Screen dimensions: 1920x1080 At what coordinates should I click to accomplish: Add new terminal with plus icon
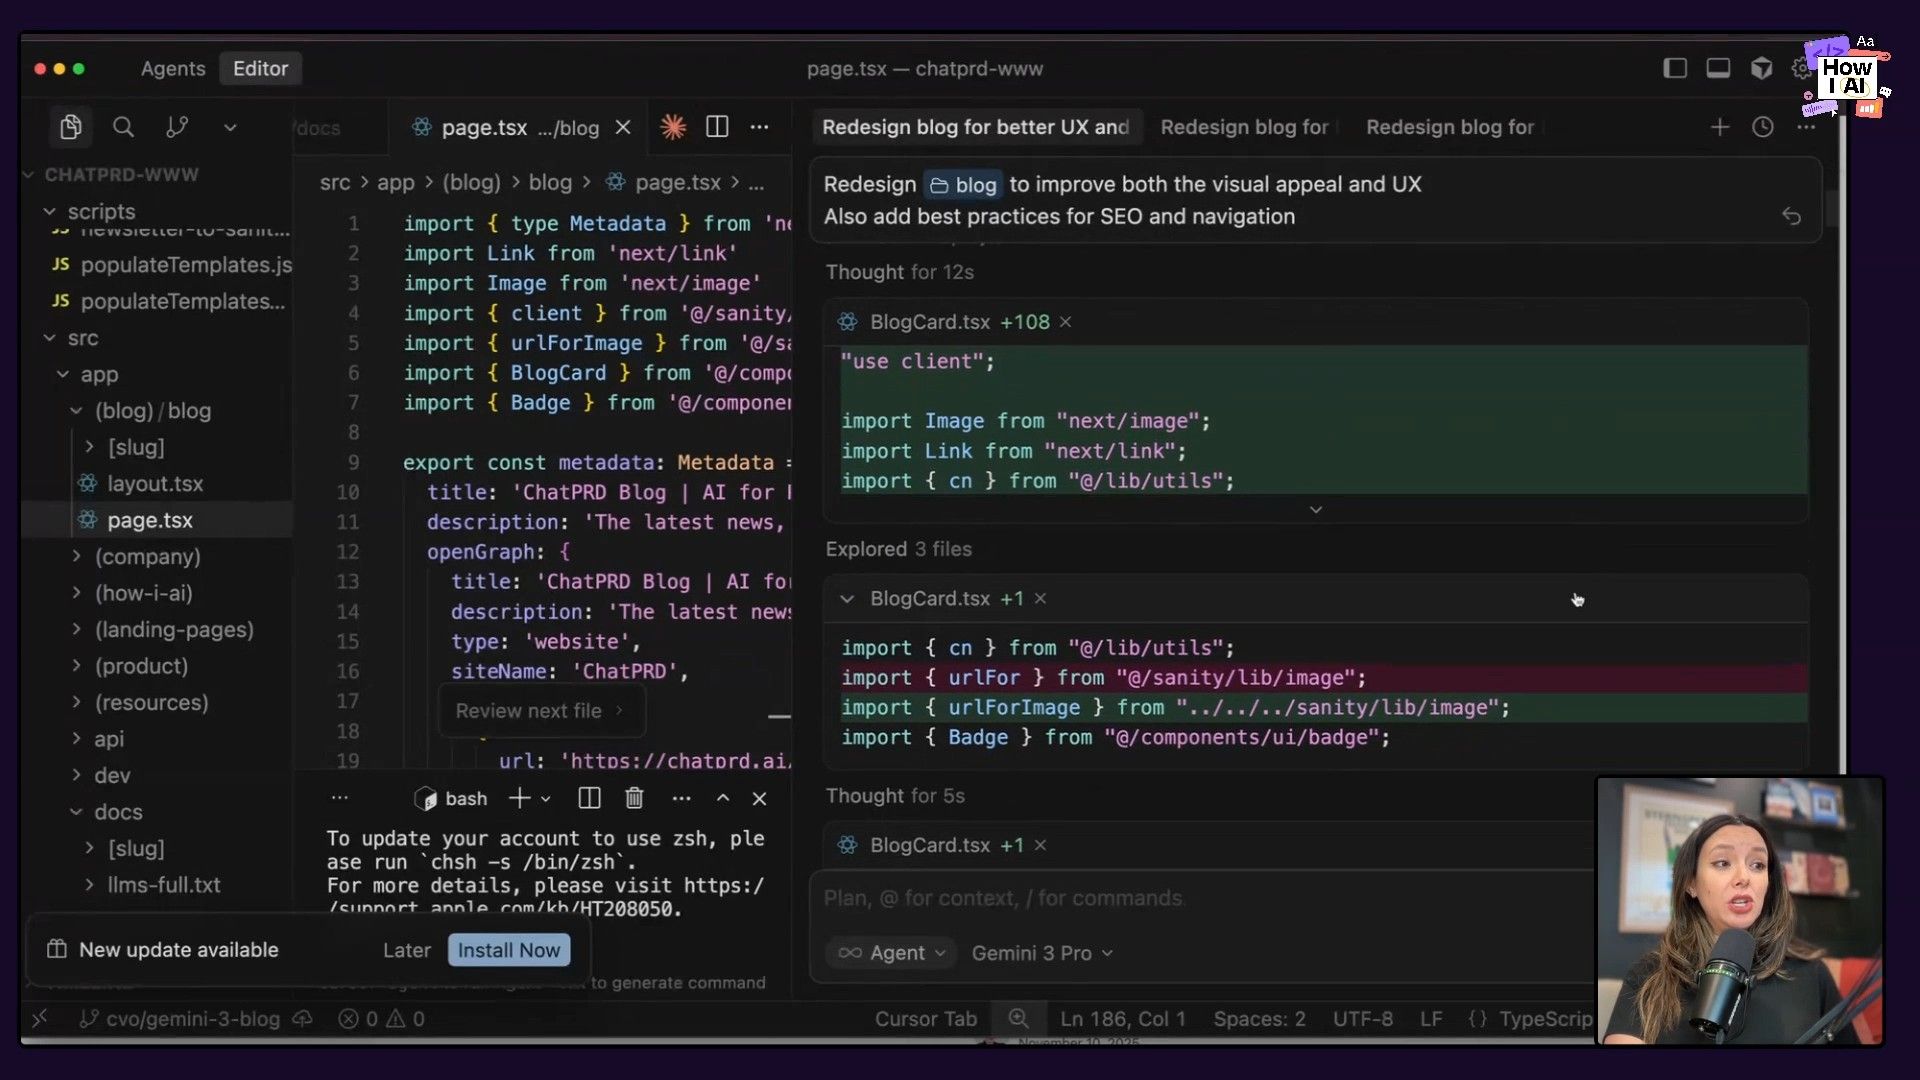click(519, 798)
